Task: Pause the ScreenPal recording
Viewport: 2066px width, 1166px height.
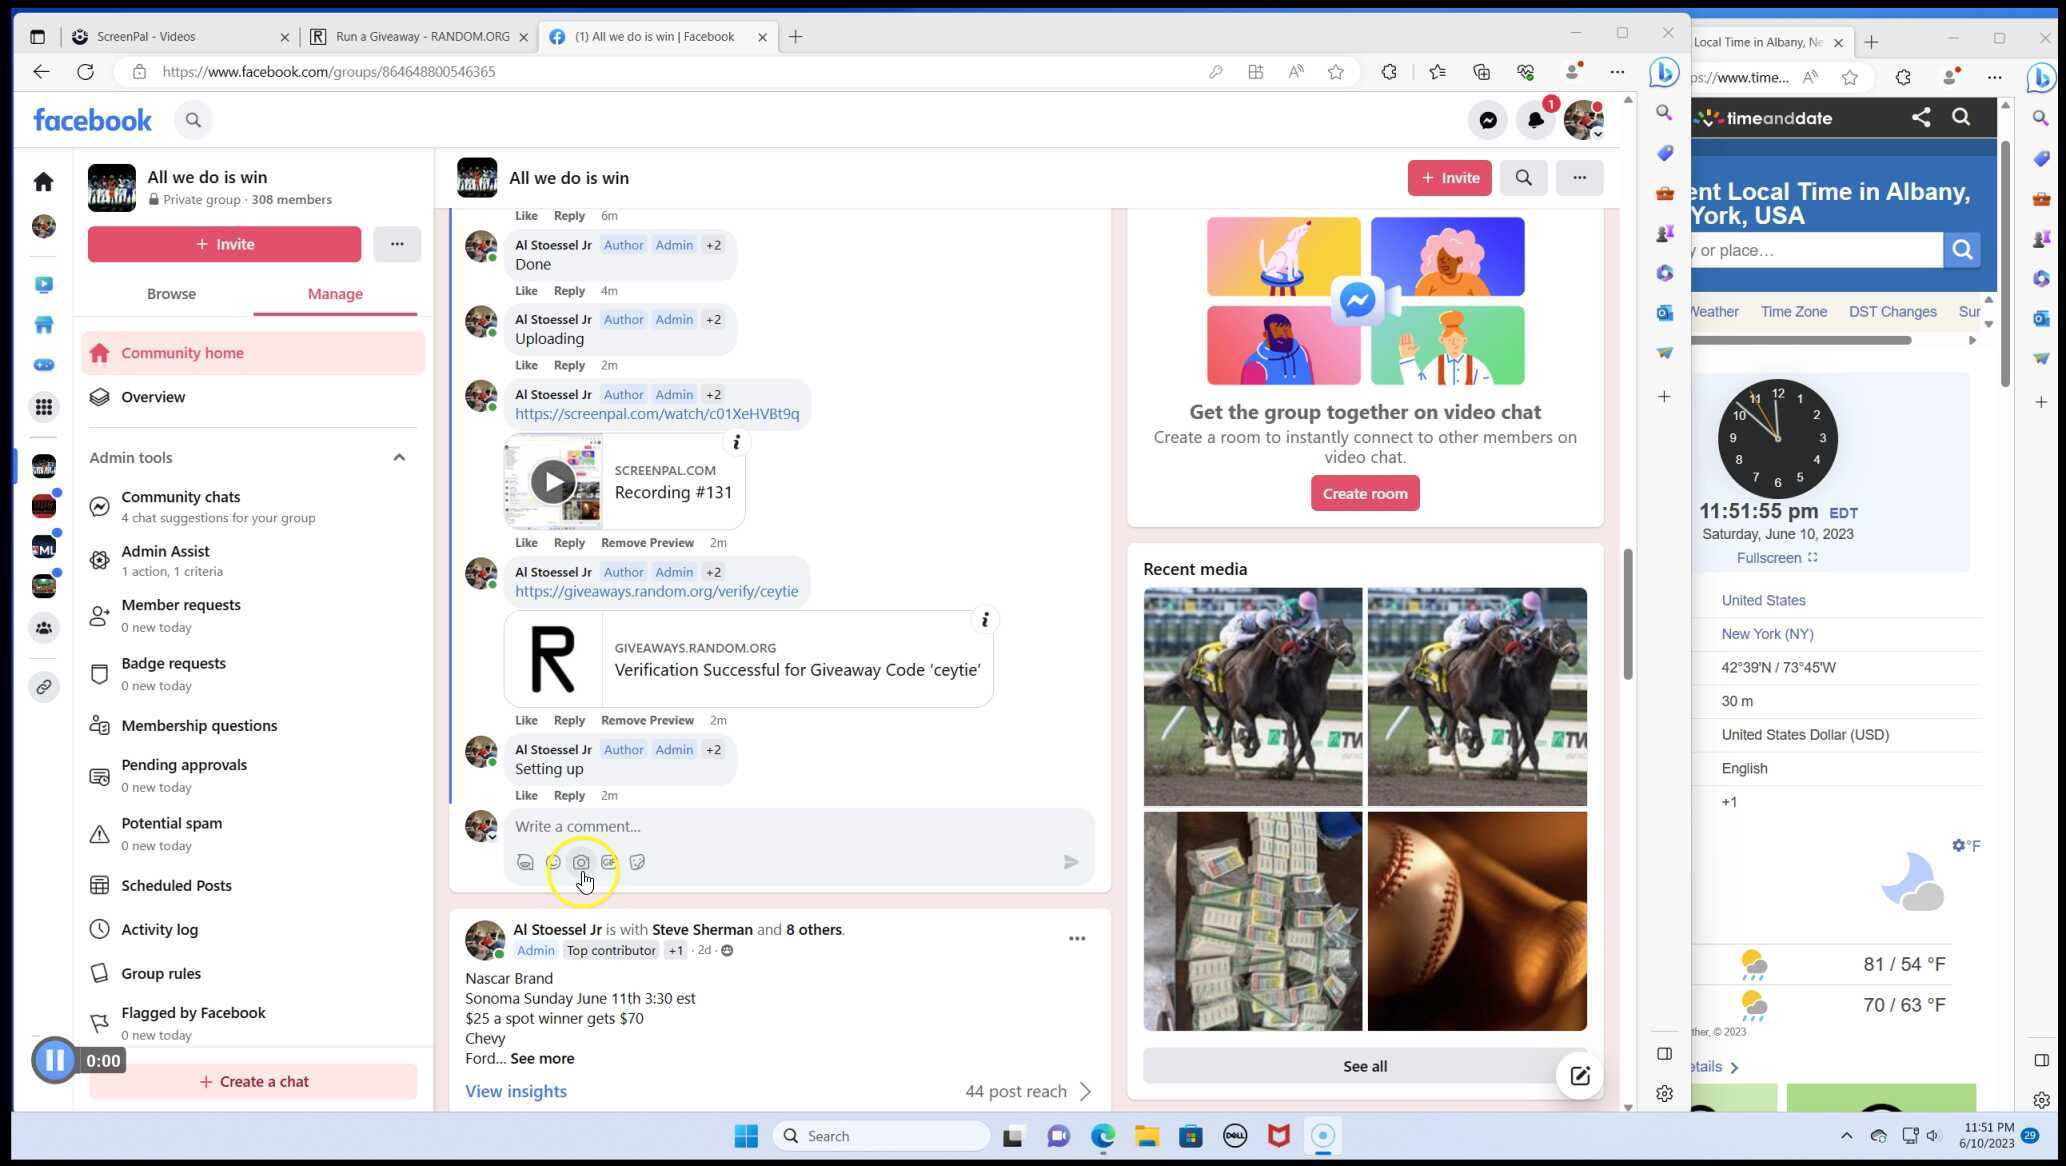Action: (x=54, y=1060)
